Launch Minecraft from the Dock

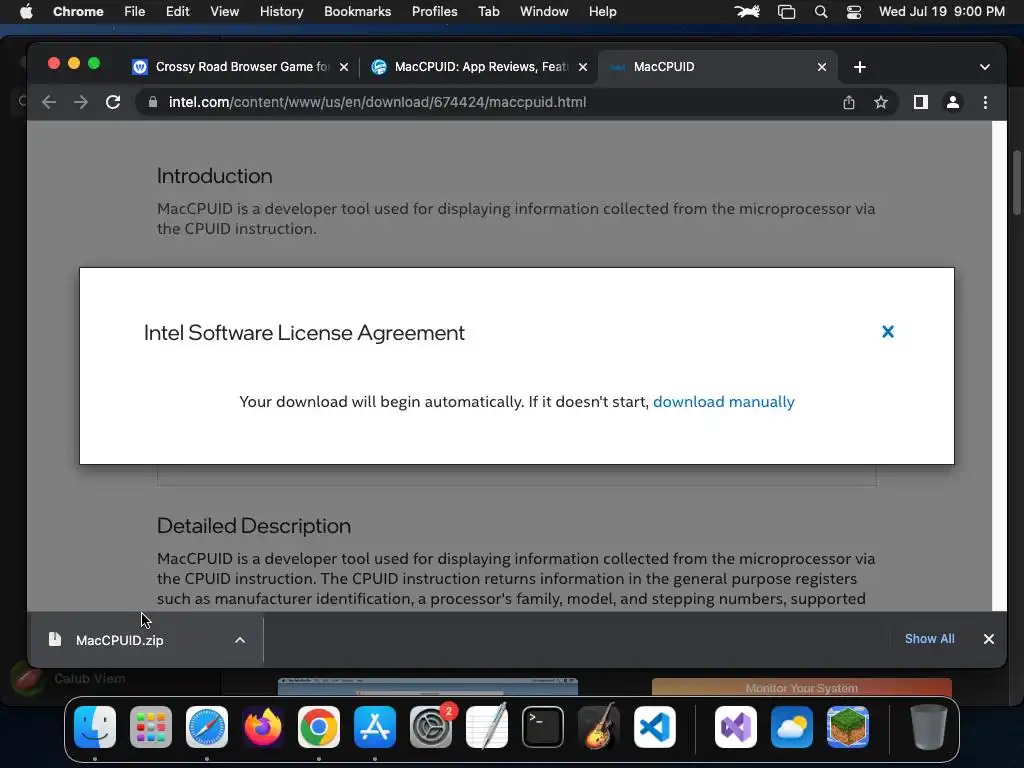(848, 728)
